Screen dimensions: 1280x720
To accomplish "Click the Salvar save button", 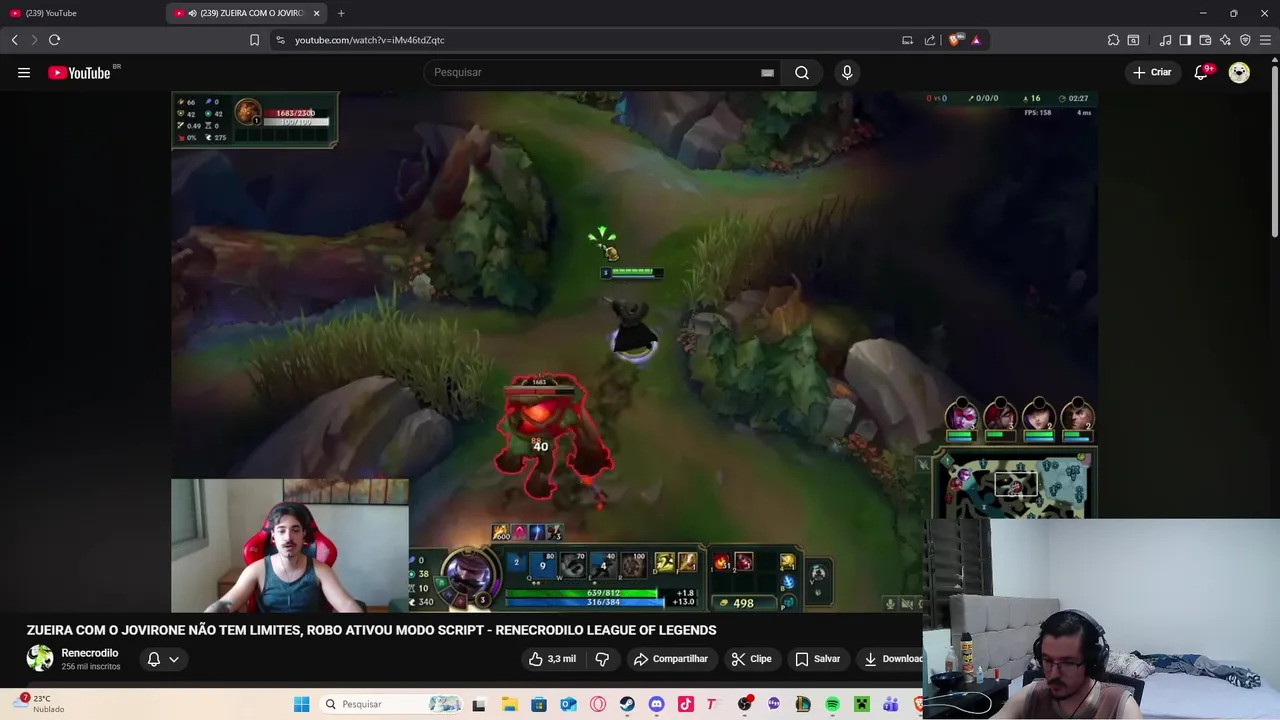I will (x=817, y=659).
